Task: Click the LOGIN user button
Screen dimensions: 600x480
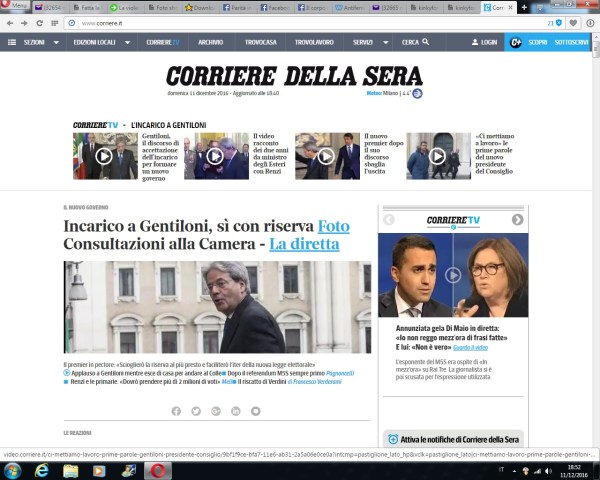Action: (x=484, y=42)
